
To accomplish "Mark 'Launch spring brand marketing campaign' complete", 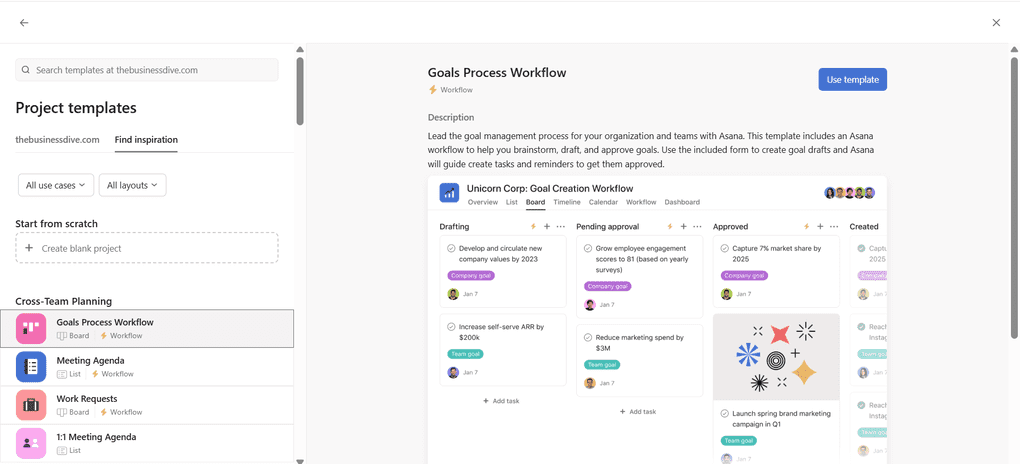I will pos(725,413).
